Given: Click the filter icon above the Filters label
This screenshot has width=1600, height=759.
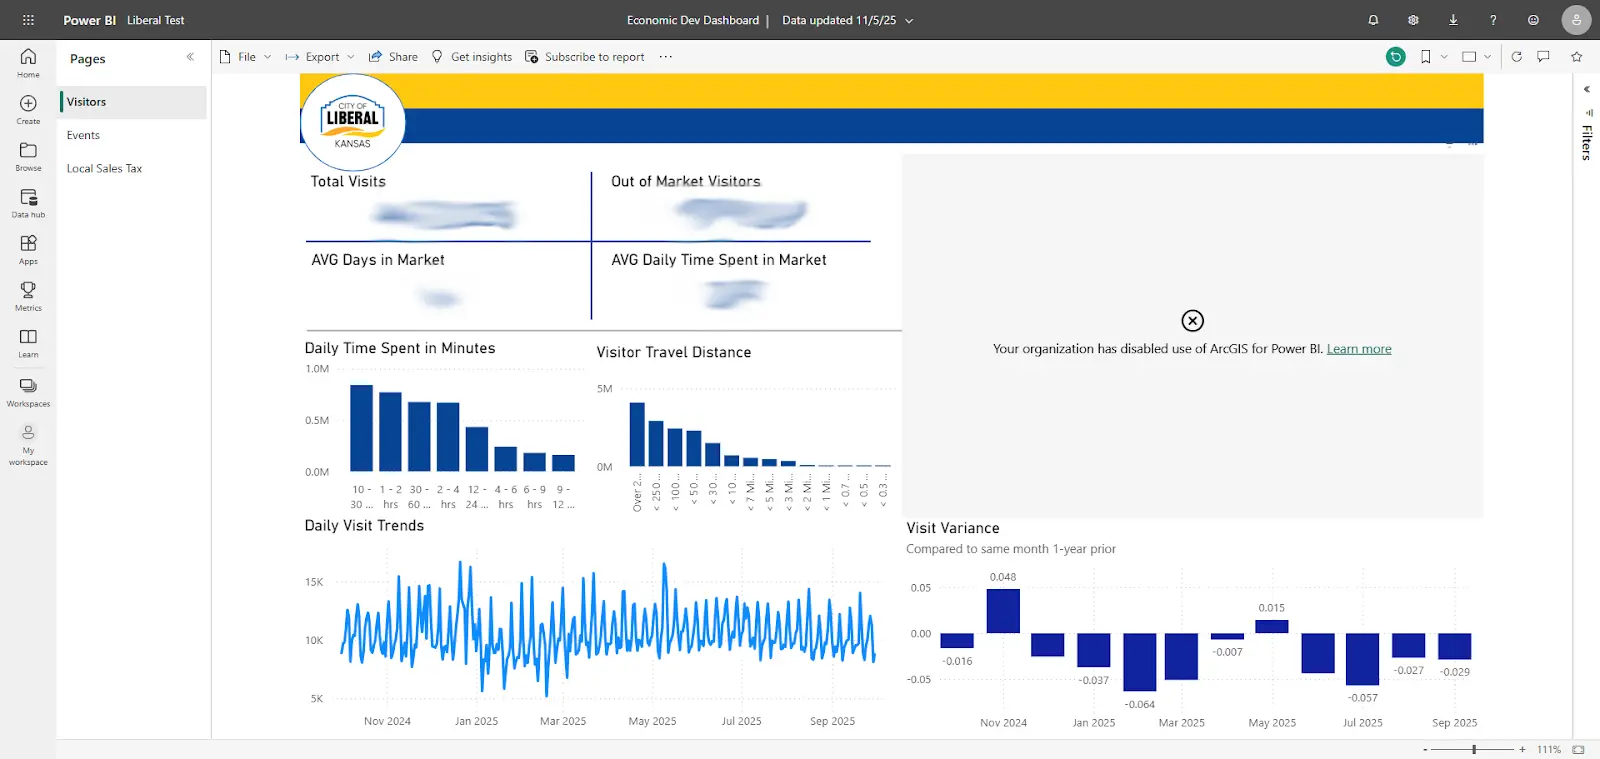Looking at the screenshot, I should coord(1589,113).
